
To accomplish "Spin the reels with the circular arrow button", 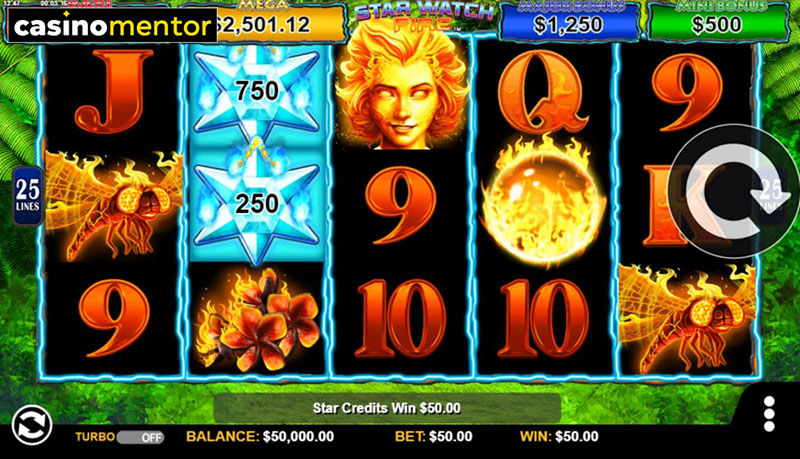I will click(x=734, y=191).
